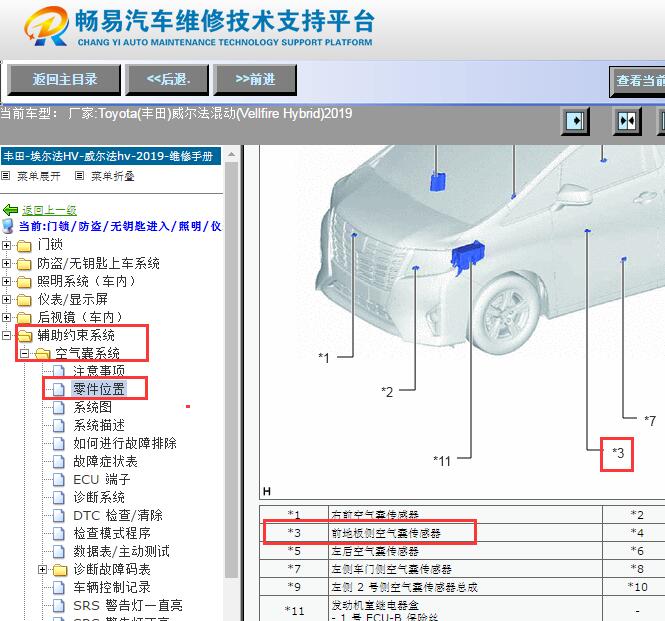Click the 诊断系统 document icon
The height and width of the screenshot is (621, 665).
point(59,498)
